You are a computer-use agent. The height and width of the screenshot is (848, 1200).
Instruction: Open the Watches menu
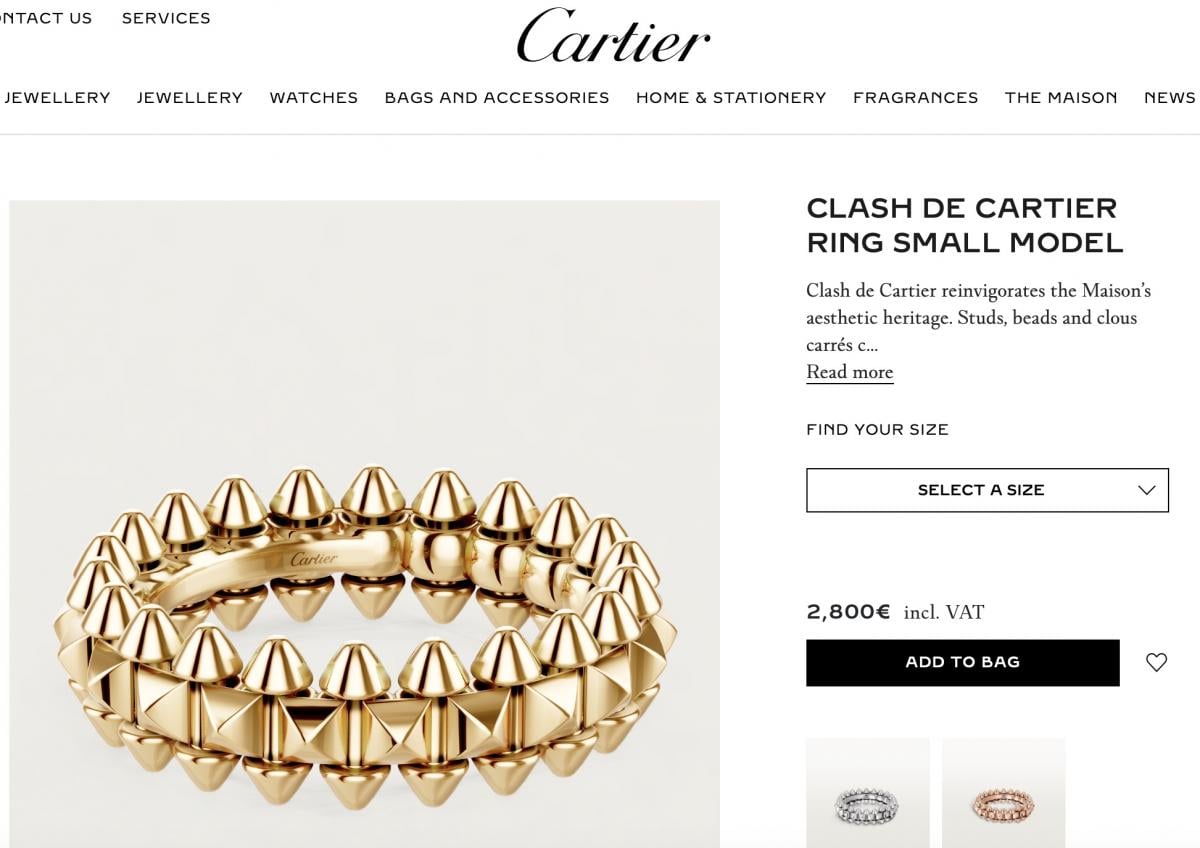coord(313,97)
